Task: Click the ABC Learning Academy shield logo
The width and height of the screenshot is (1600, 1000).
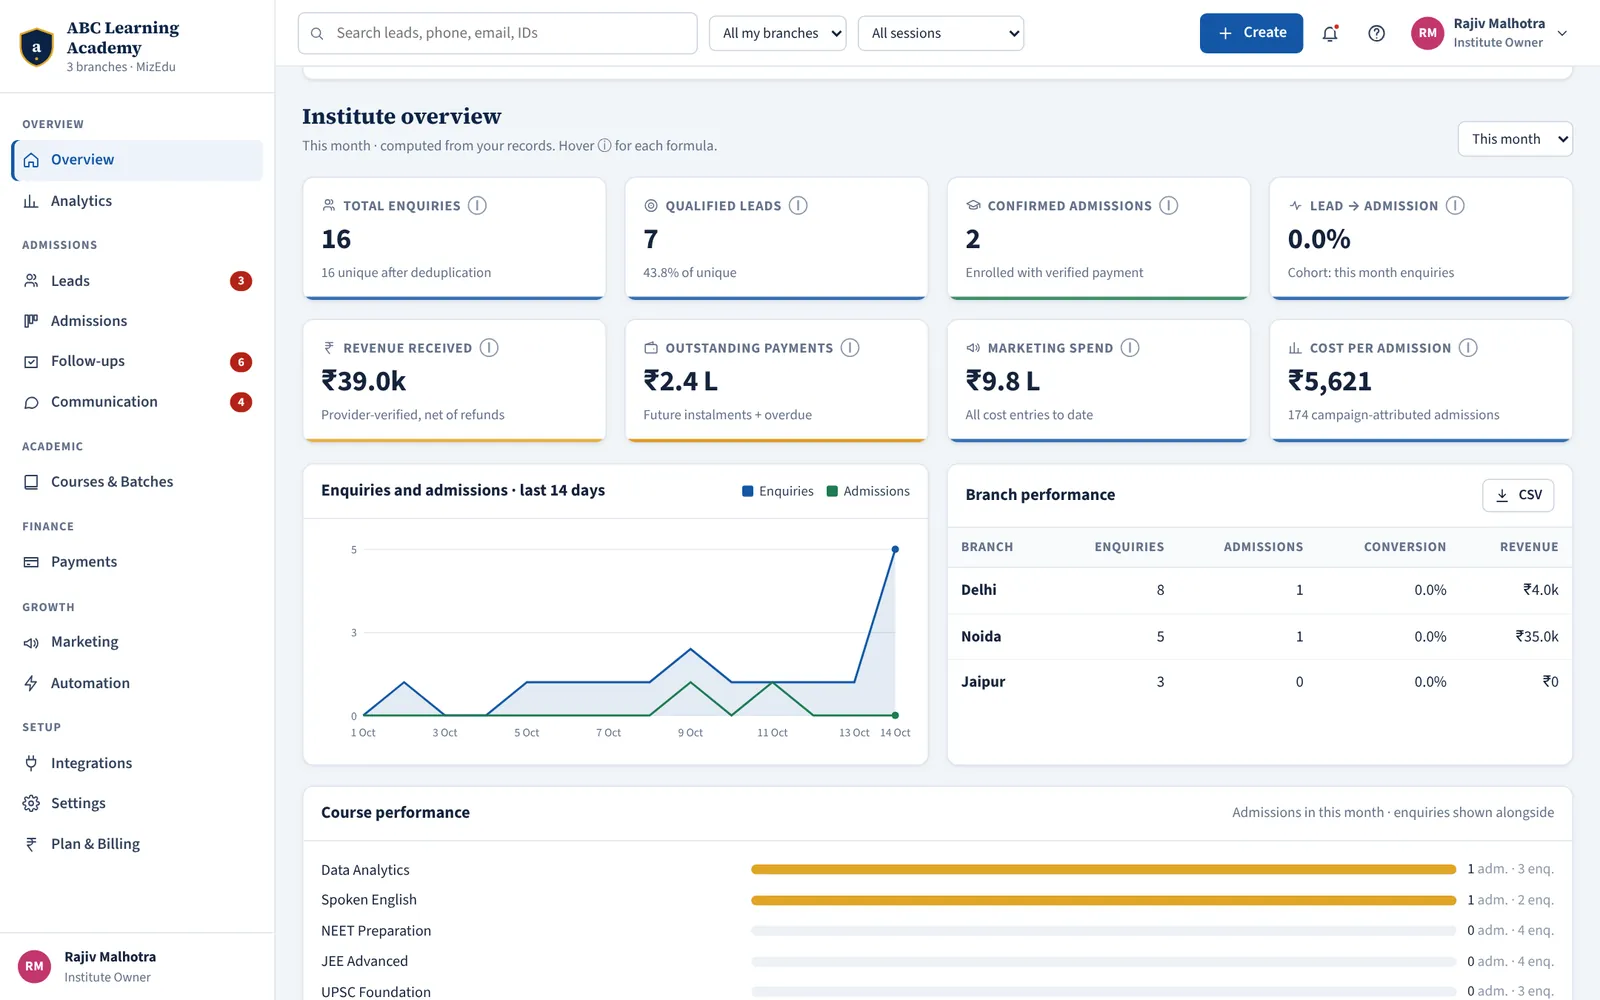Action: 37,47
